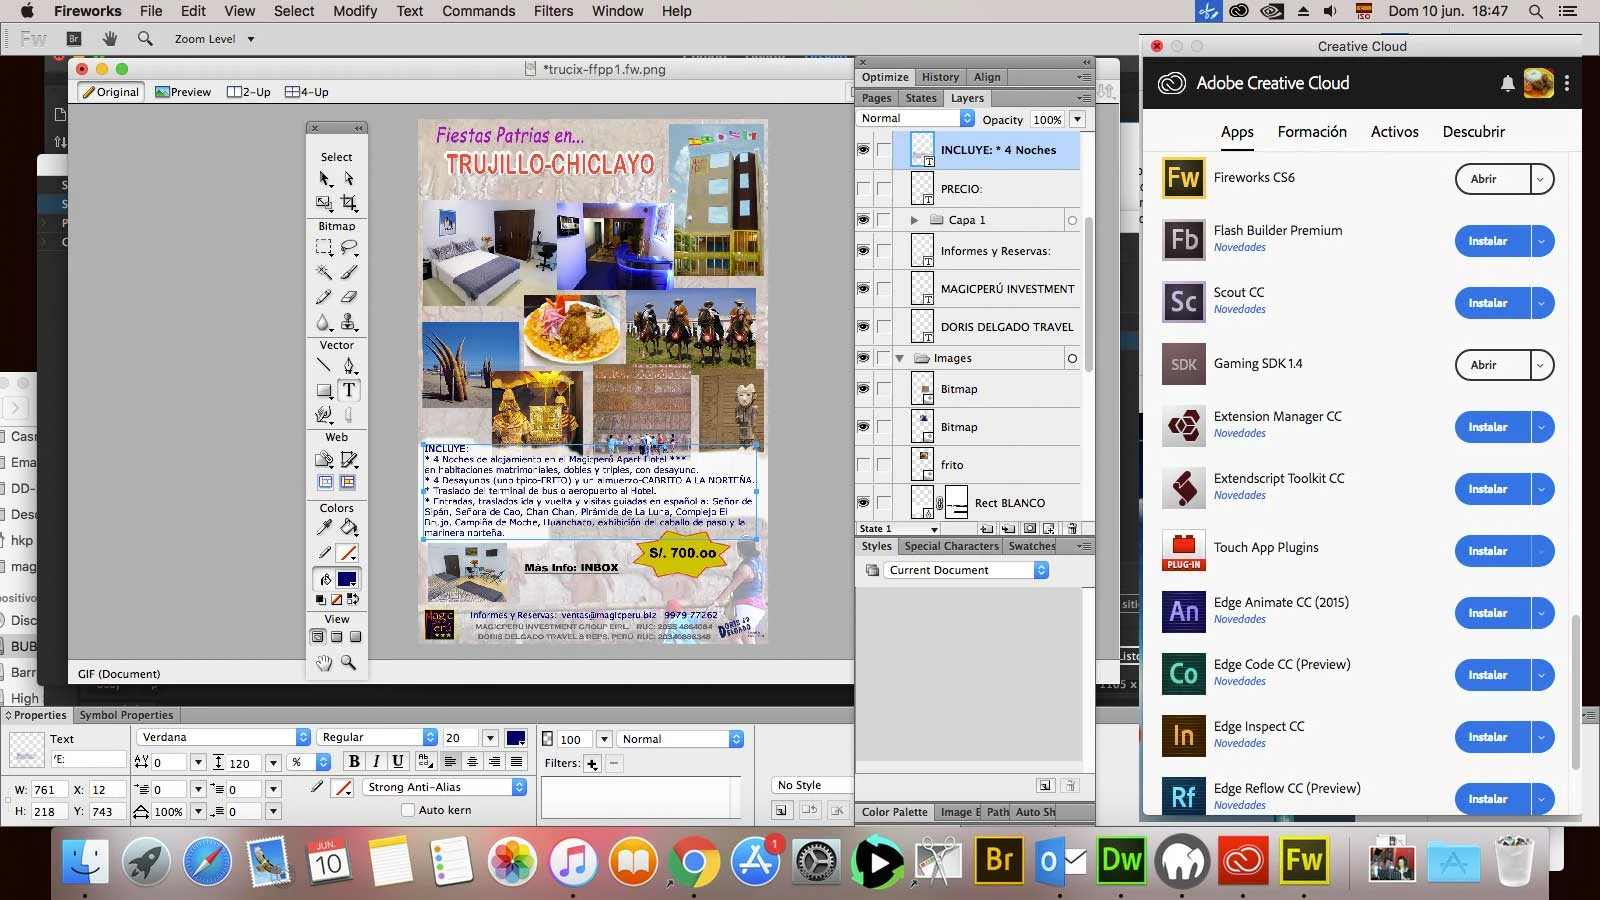Viewport: 1600px width, 900px height.
Task: Collapse the Images layer folder
Action: 899,358
